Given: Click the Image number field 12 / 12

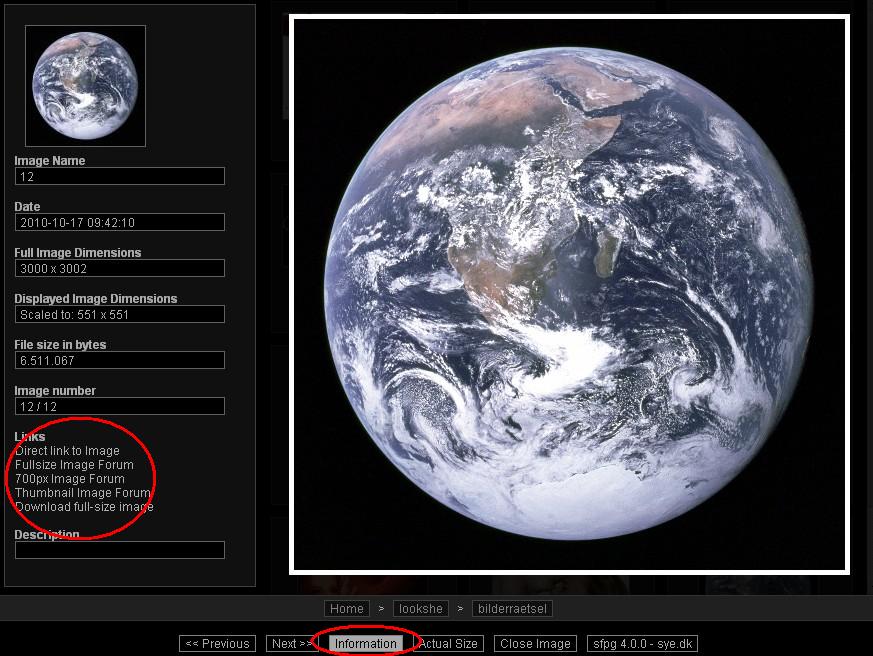Looking at the screenshot, I should coord(120,406).
